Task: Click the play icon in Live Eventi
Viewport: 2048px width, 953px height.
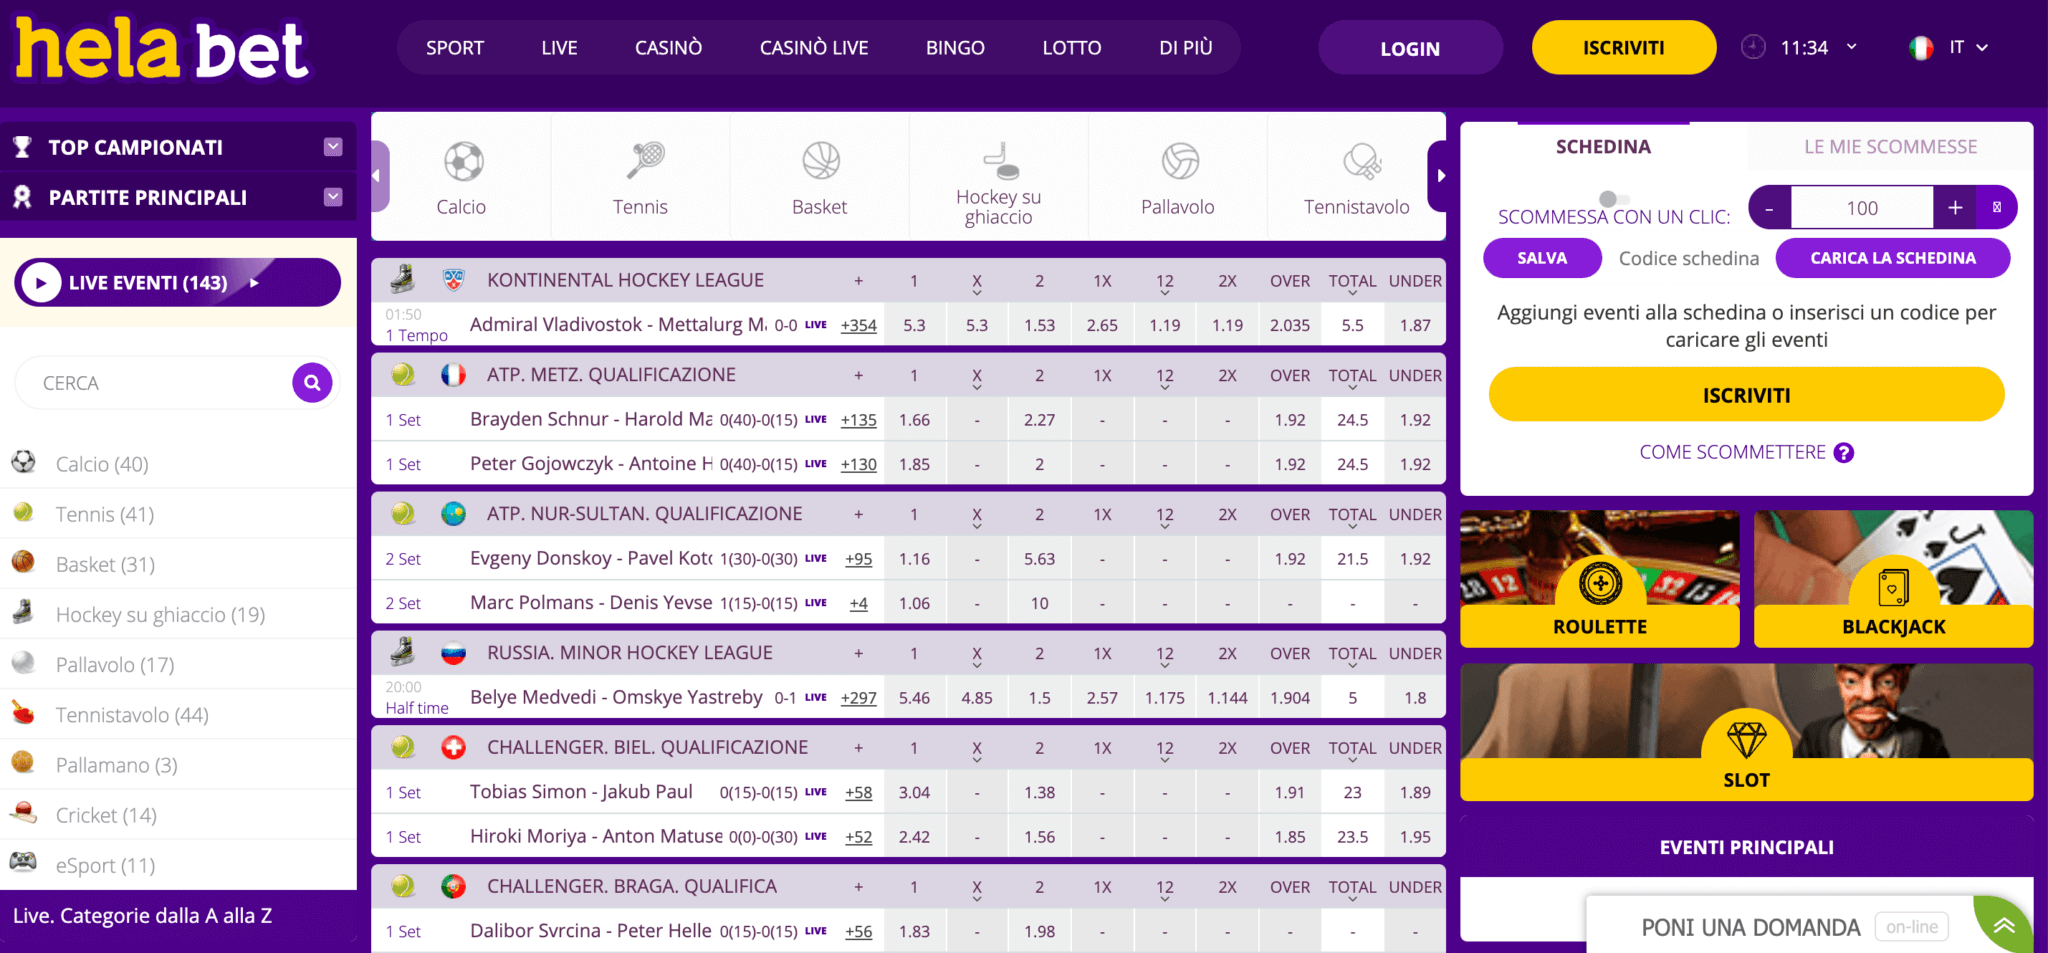Action: point(41,283)
